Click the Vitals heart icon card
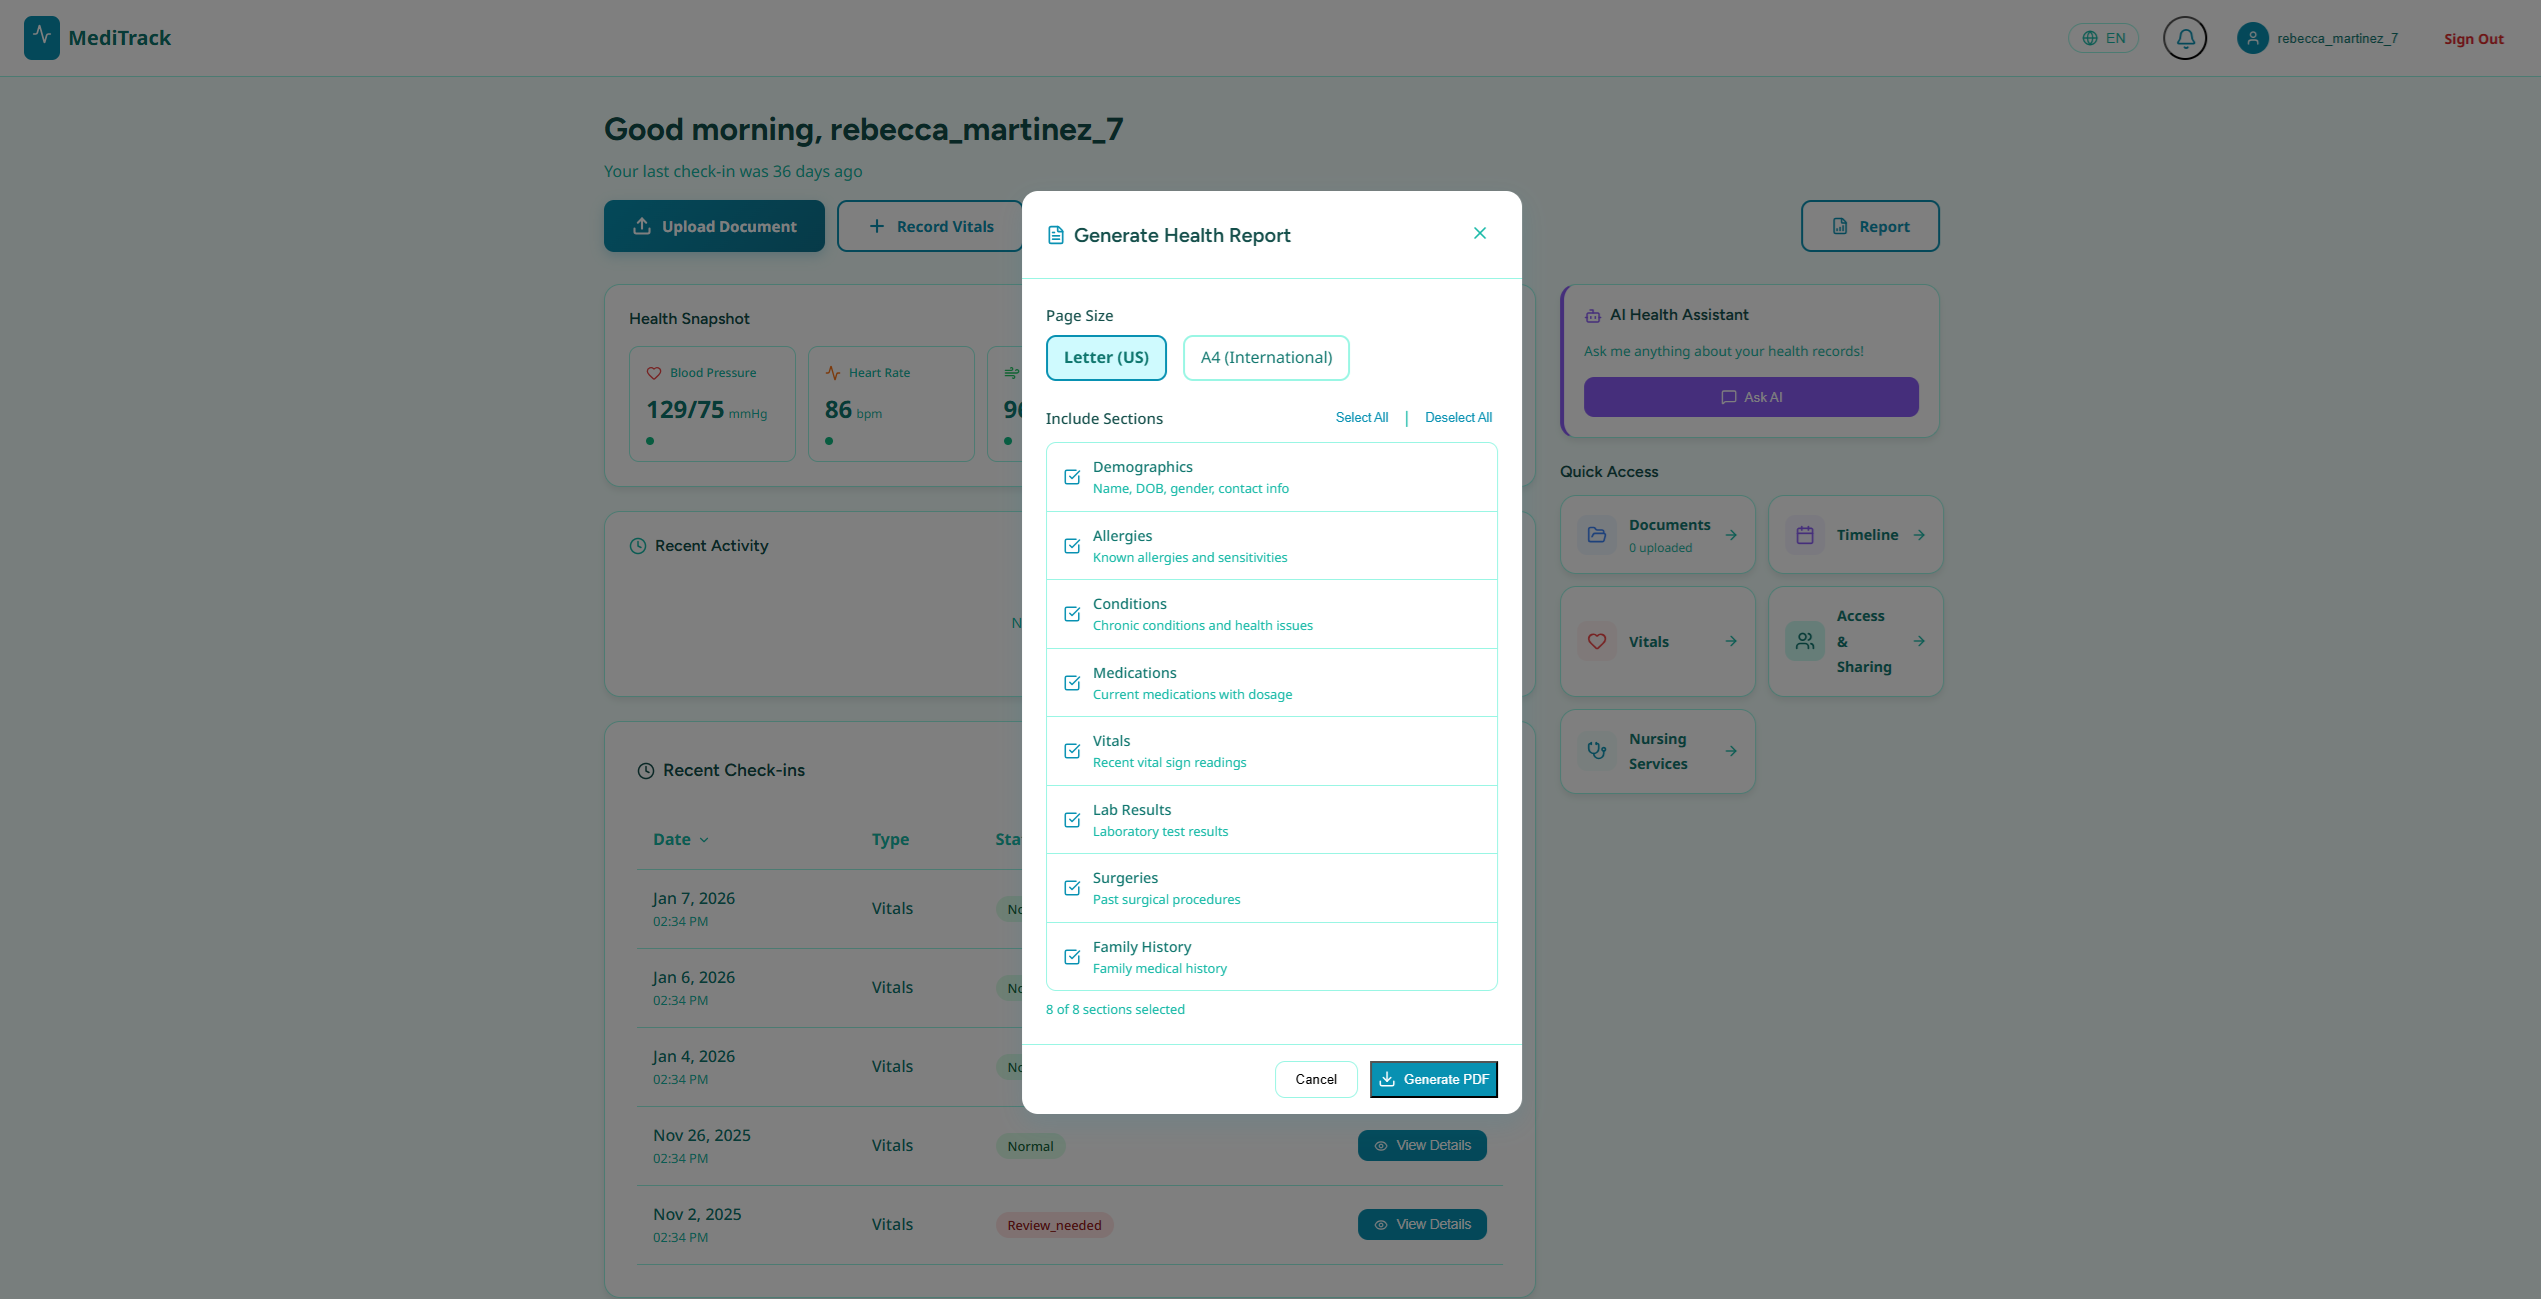2541x1299 pixels. (1597, 641)
